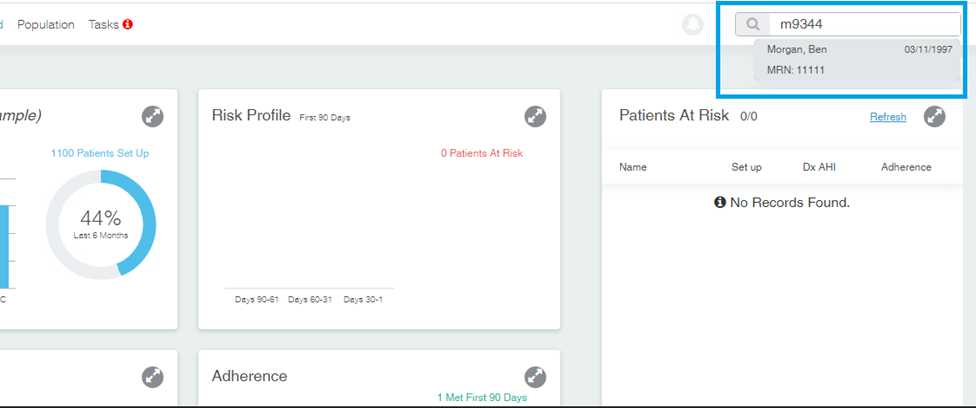Screen dimensions: 976x408
Task: Click the 44% donut chart
Action: 101,224
